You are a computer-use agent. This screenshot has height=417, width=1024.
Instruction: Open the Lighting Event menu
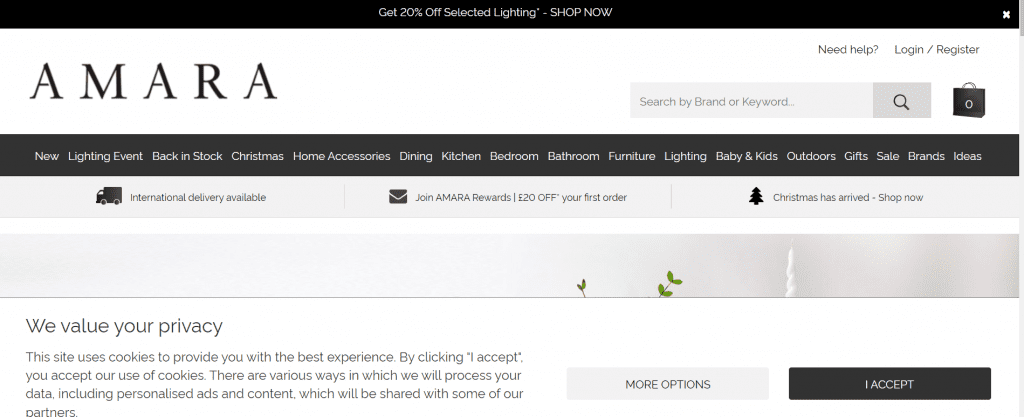click(x=105, y=156)
